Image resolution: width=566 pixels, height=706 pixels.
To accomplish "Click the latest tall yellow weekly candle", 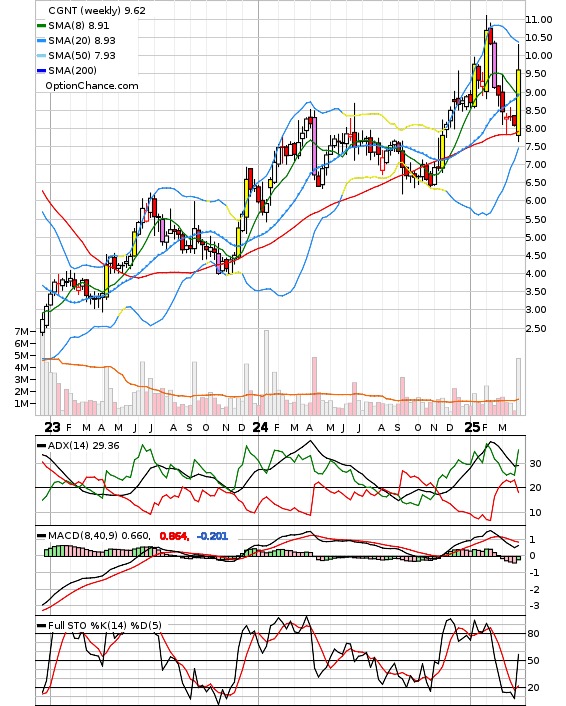I will (518, 103).
